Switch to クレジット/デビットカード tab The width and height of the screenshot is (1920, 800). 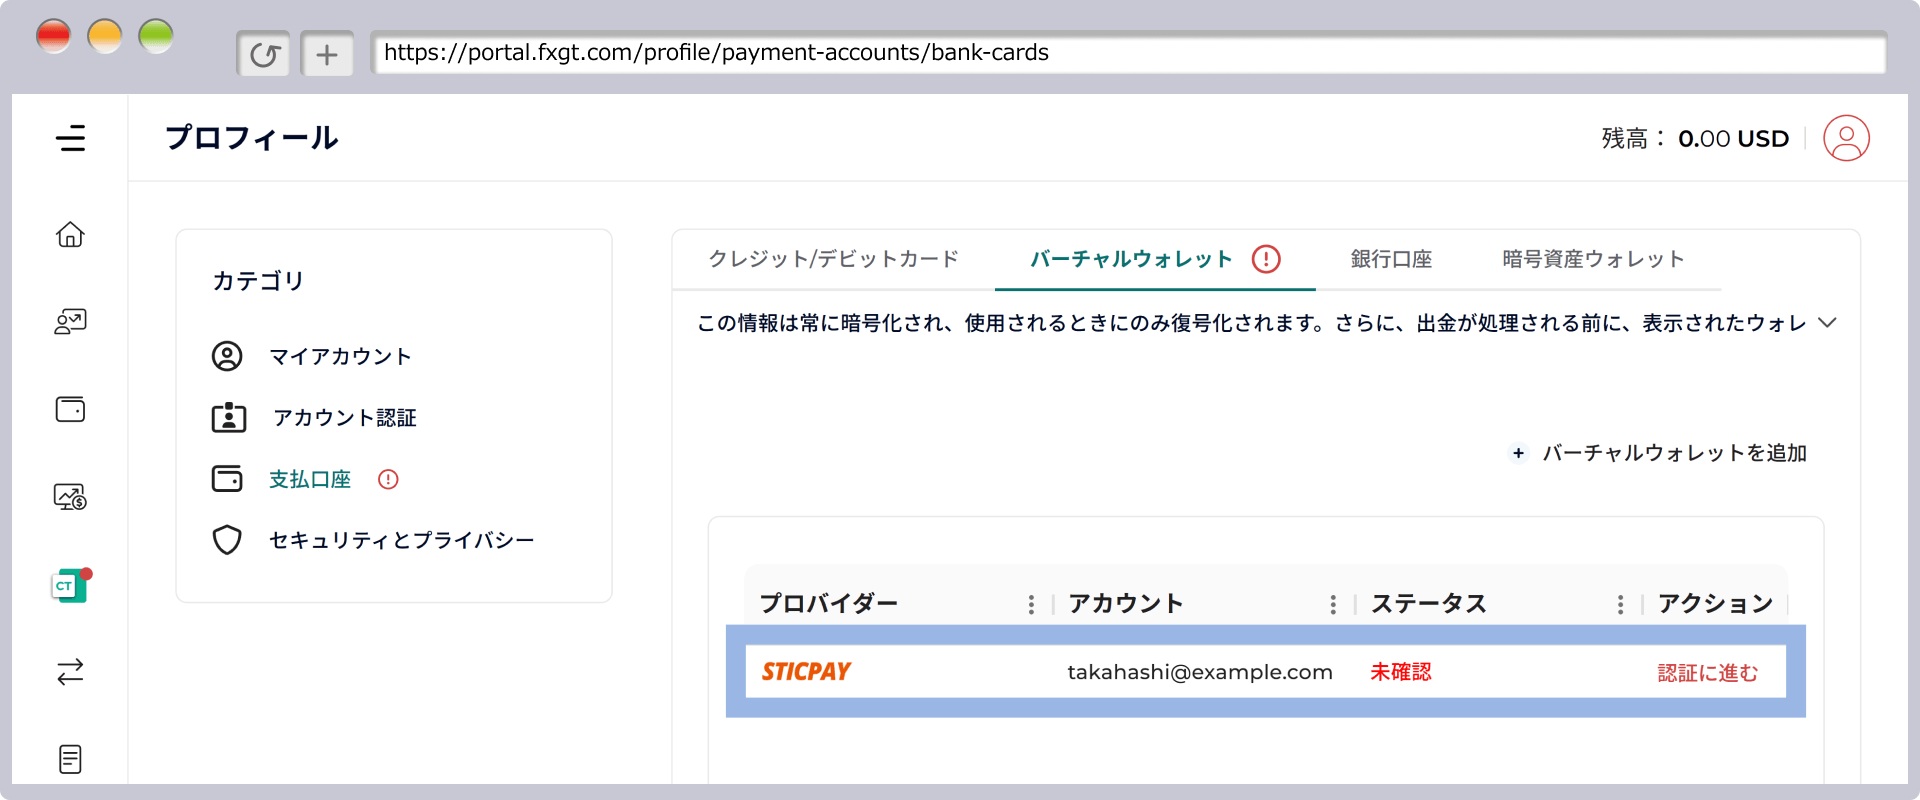point(833,259)
